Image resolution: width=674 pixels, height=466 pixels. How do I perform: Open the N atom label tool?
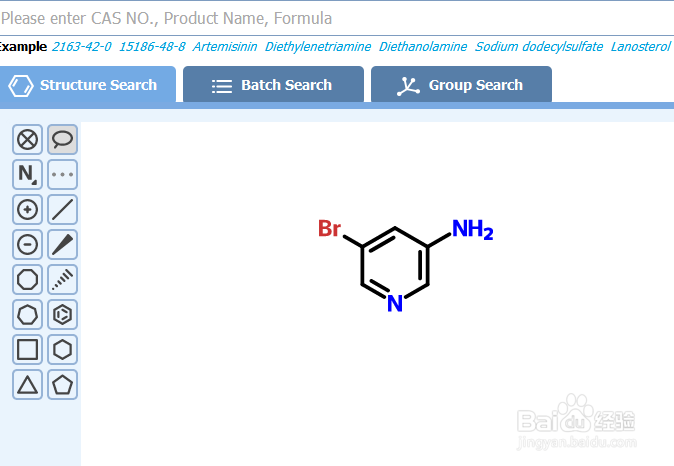(x=28, y=175)
